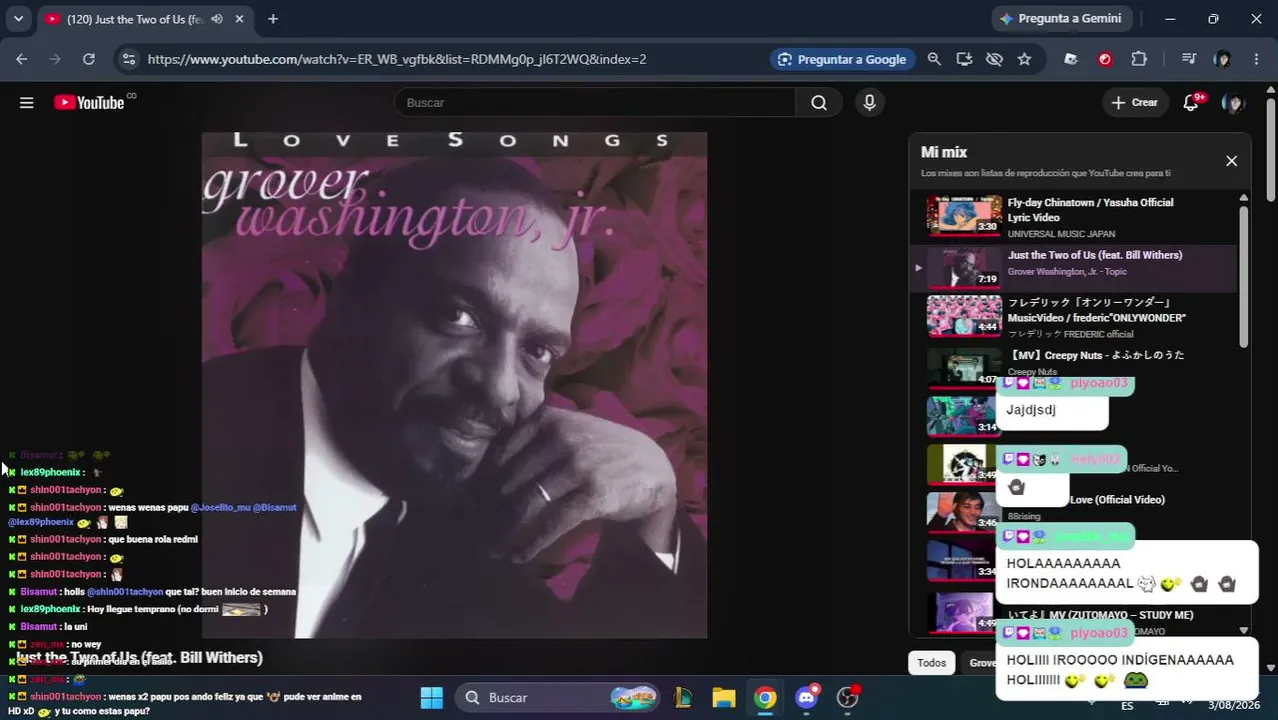The width and height of the screenshot is (1278, 720).
Task: Close the Mi mix playlist panel
Action: click(1231, 161)
